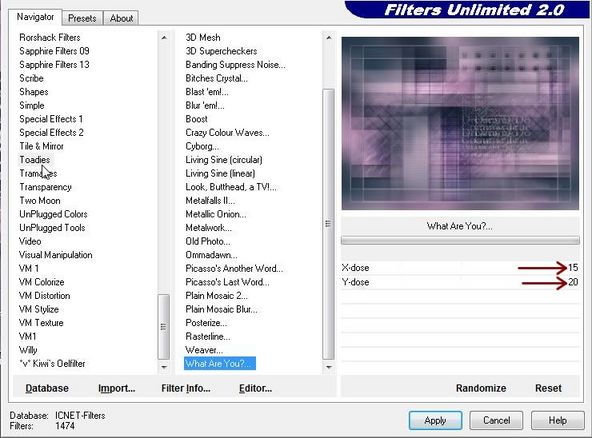Viewport: 592px width, 438px height.
Task: Click the Apply button
Action: point(435,420)
